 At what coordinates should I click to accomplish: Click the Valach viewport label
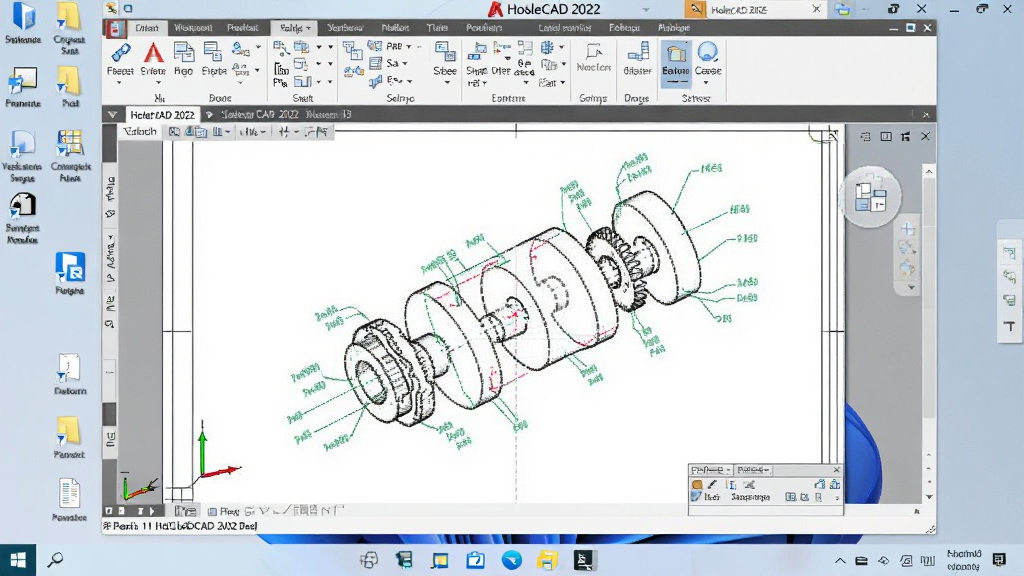pos(140,132)
